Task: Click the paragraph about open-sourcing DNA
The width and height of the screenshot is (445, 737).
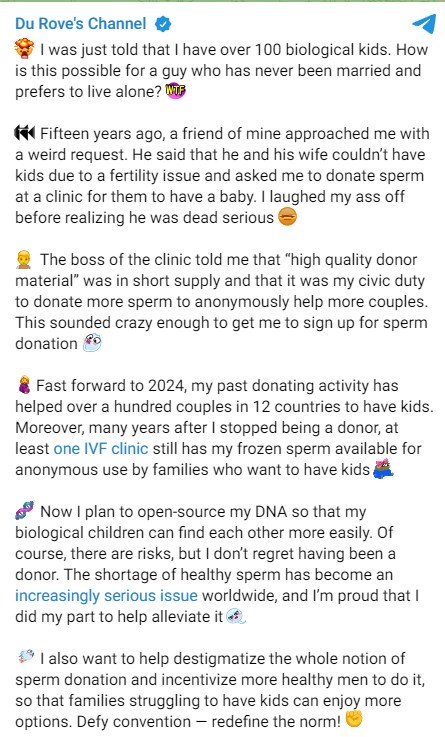Action: click(217, 564)
